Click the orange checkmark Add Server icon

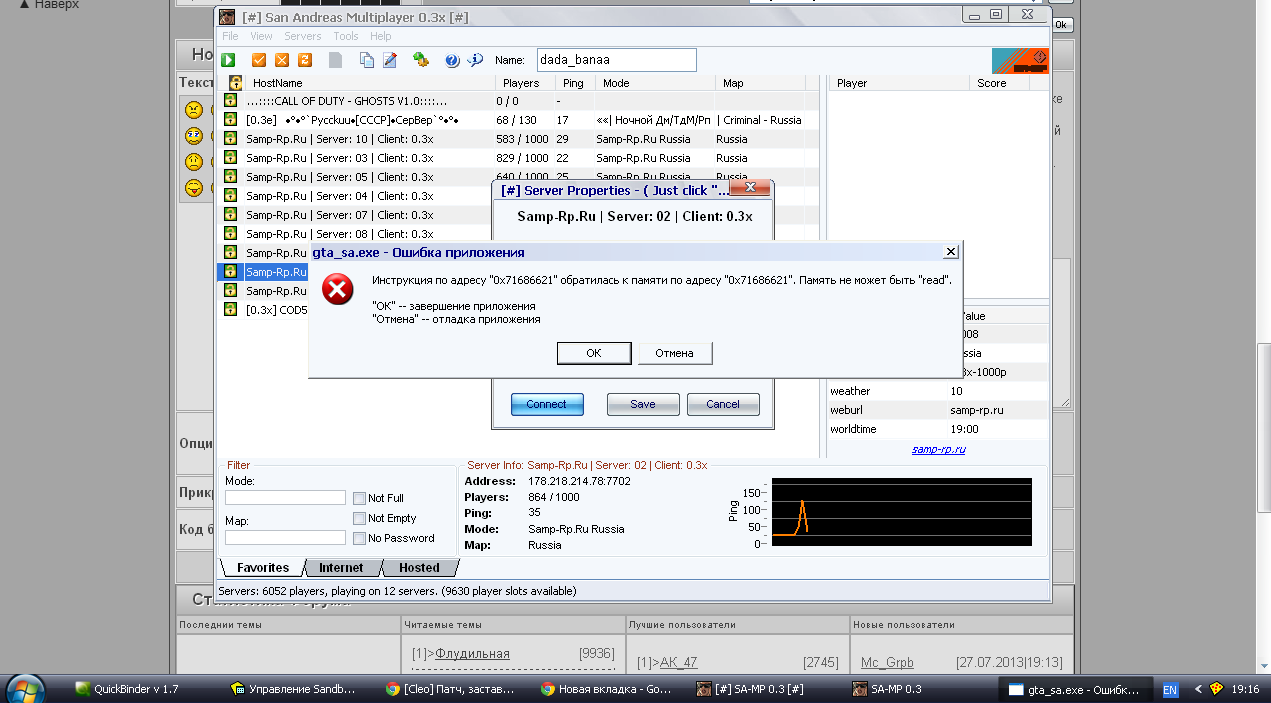pos(259,60)
